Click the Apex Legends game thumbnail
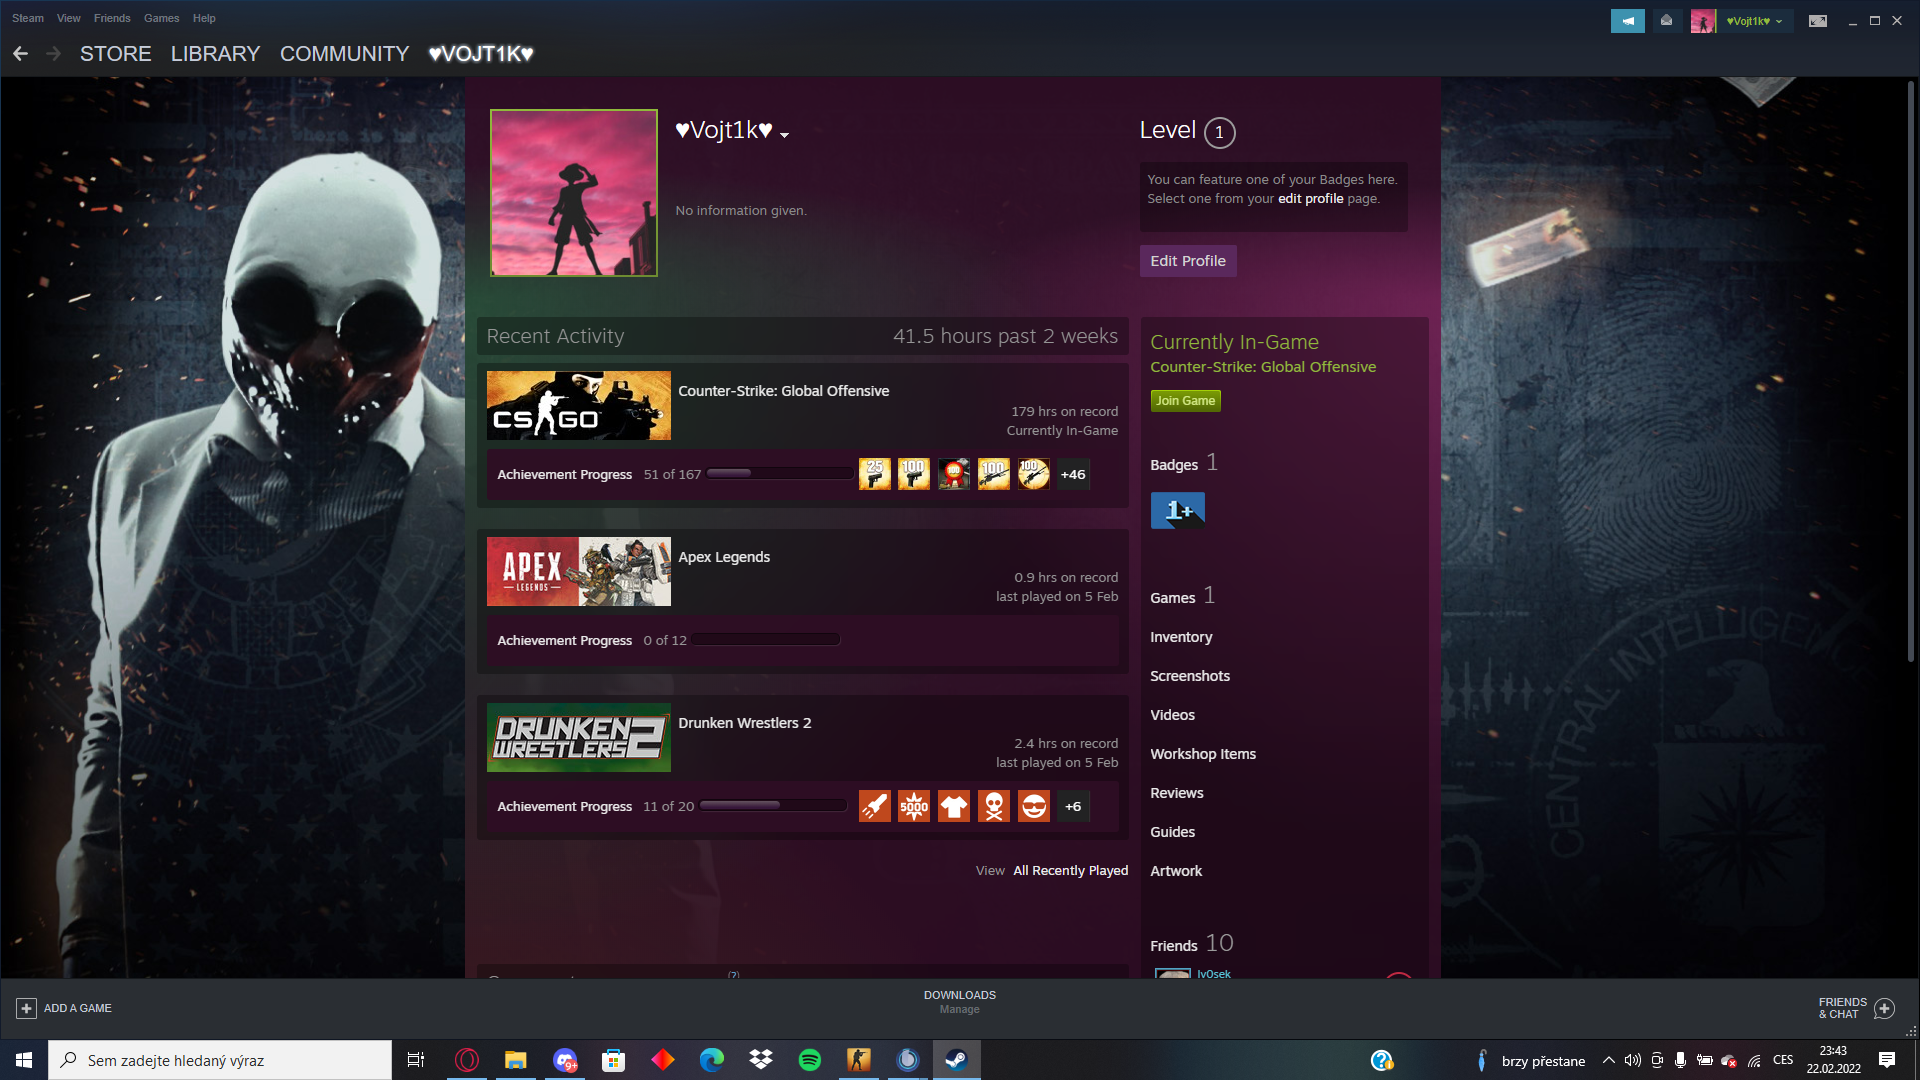 point(578,571)
